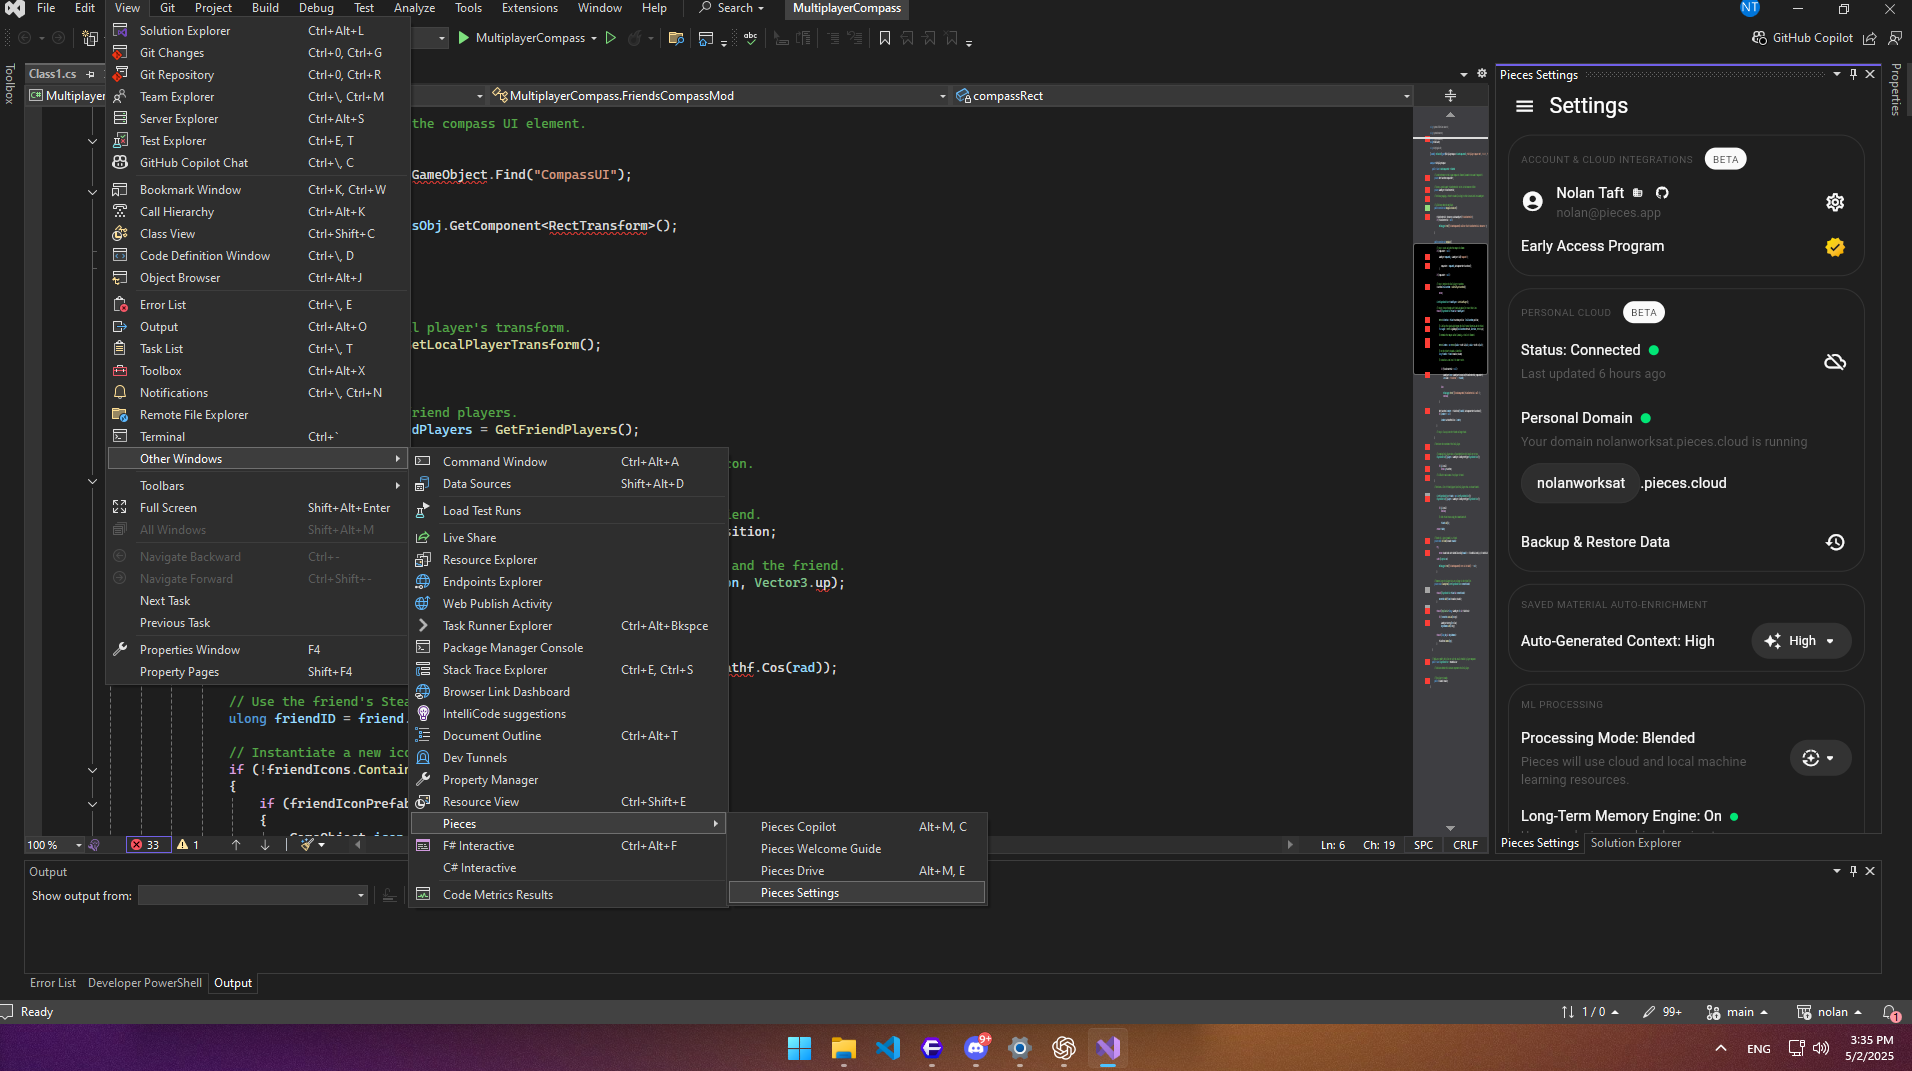
Task: Go to previous issue up arrow
Action: [236, 845]
